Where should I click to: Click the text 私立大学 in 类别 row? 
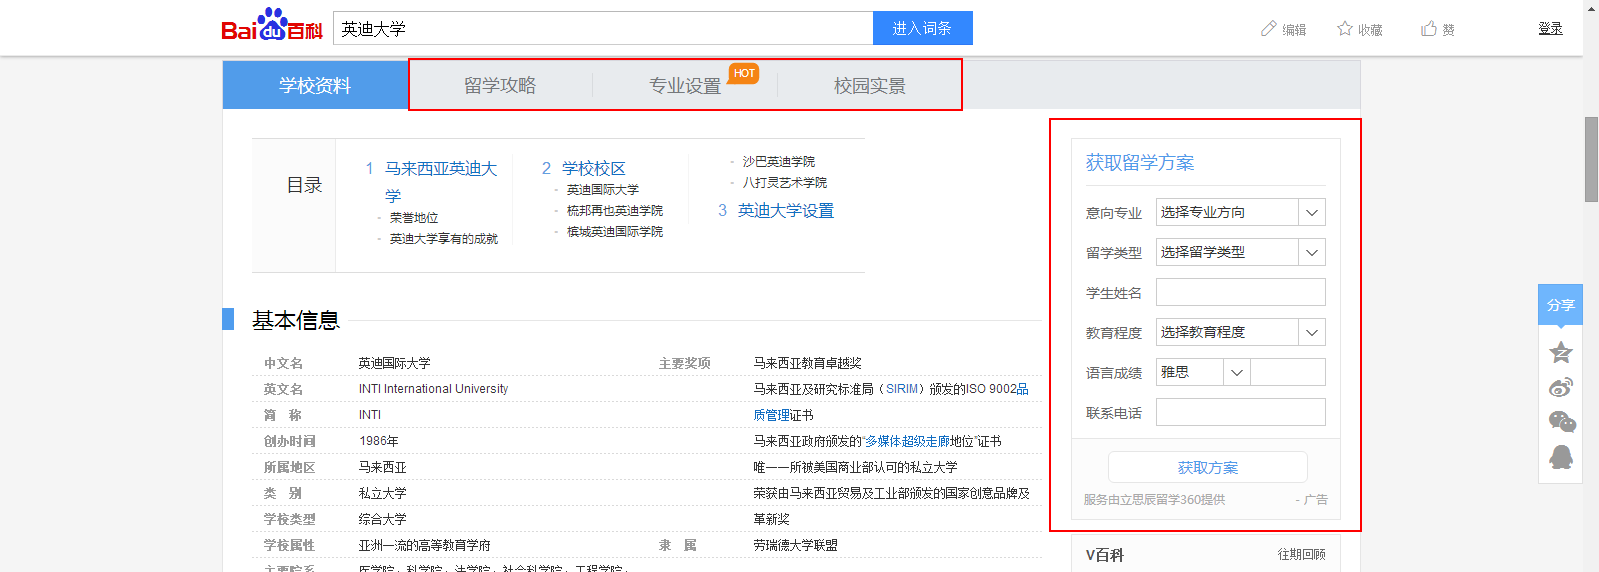[x=382, y=493]
